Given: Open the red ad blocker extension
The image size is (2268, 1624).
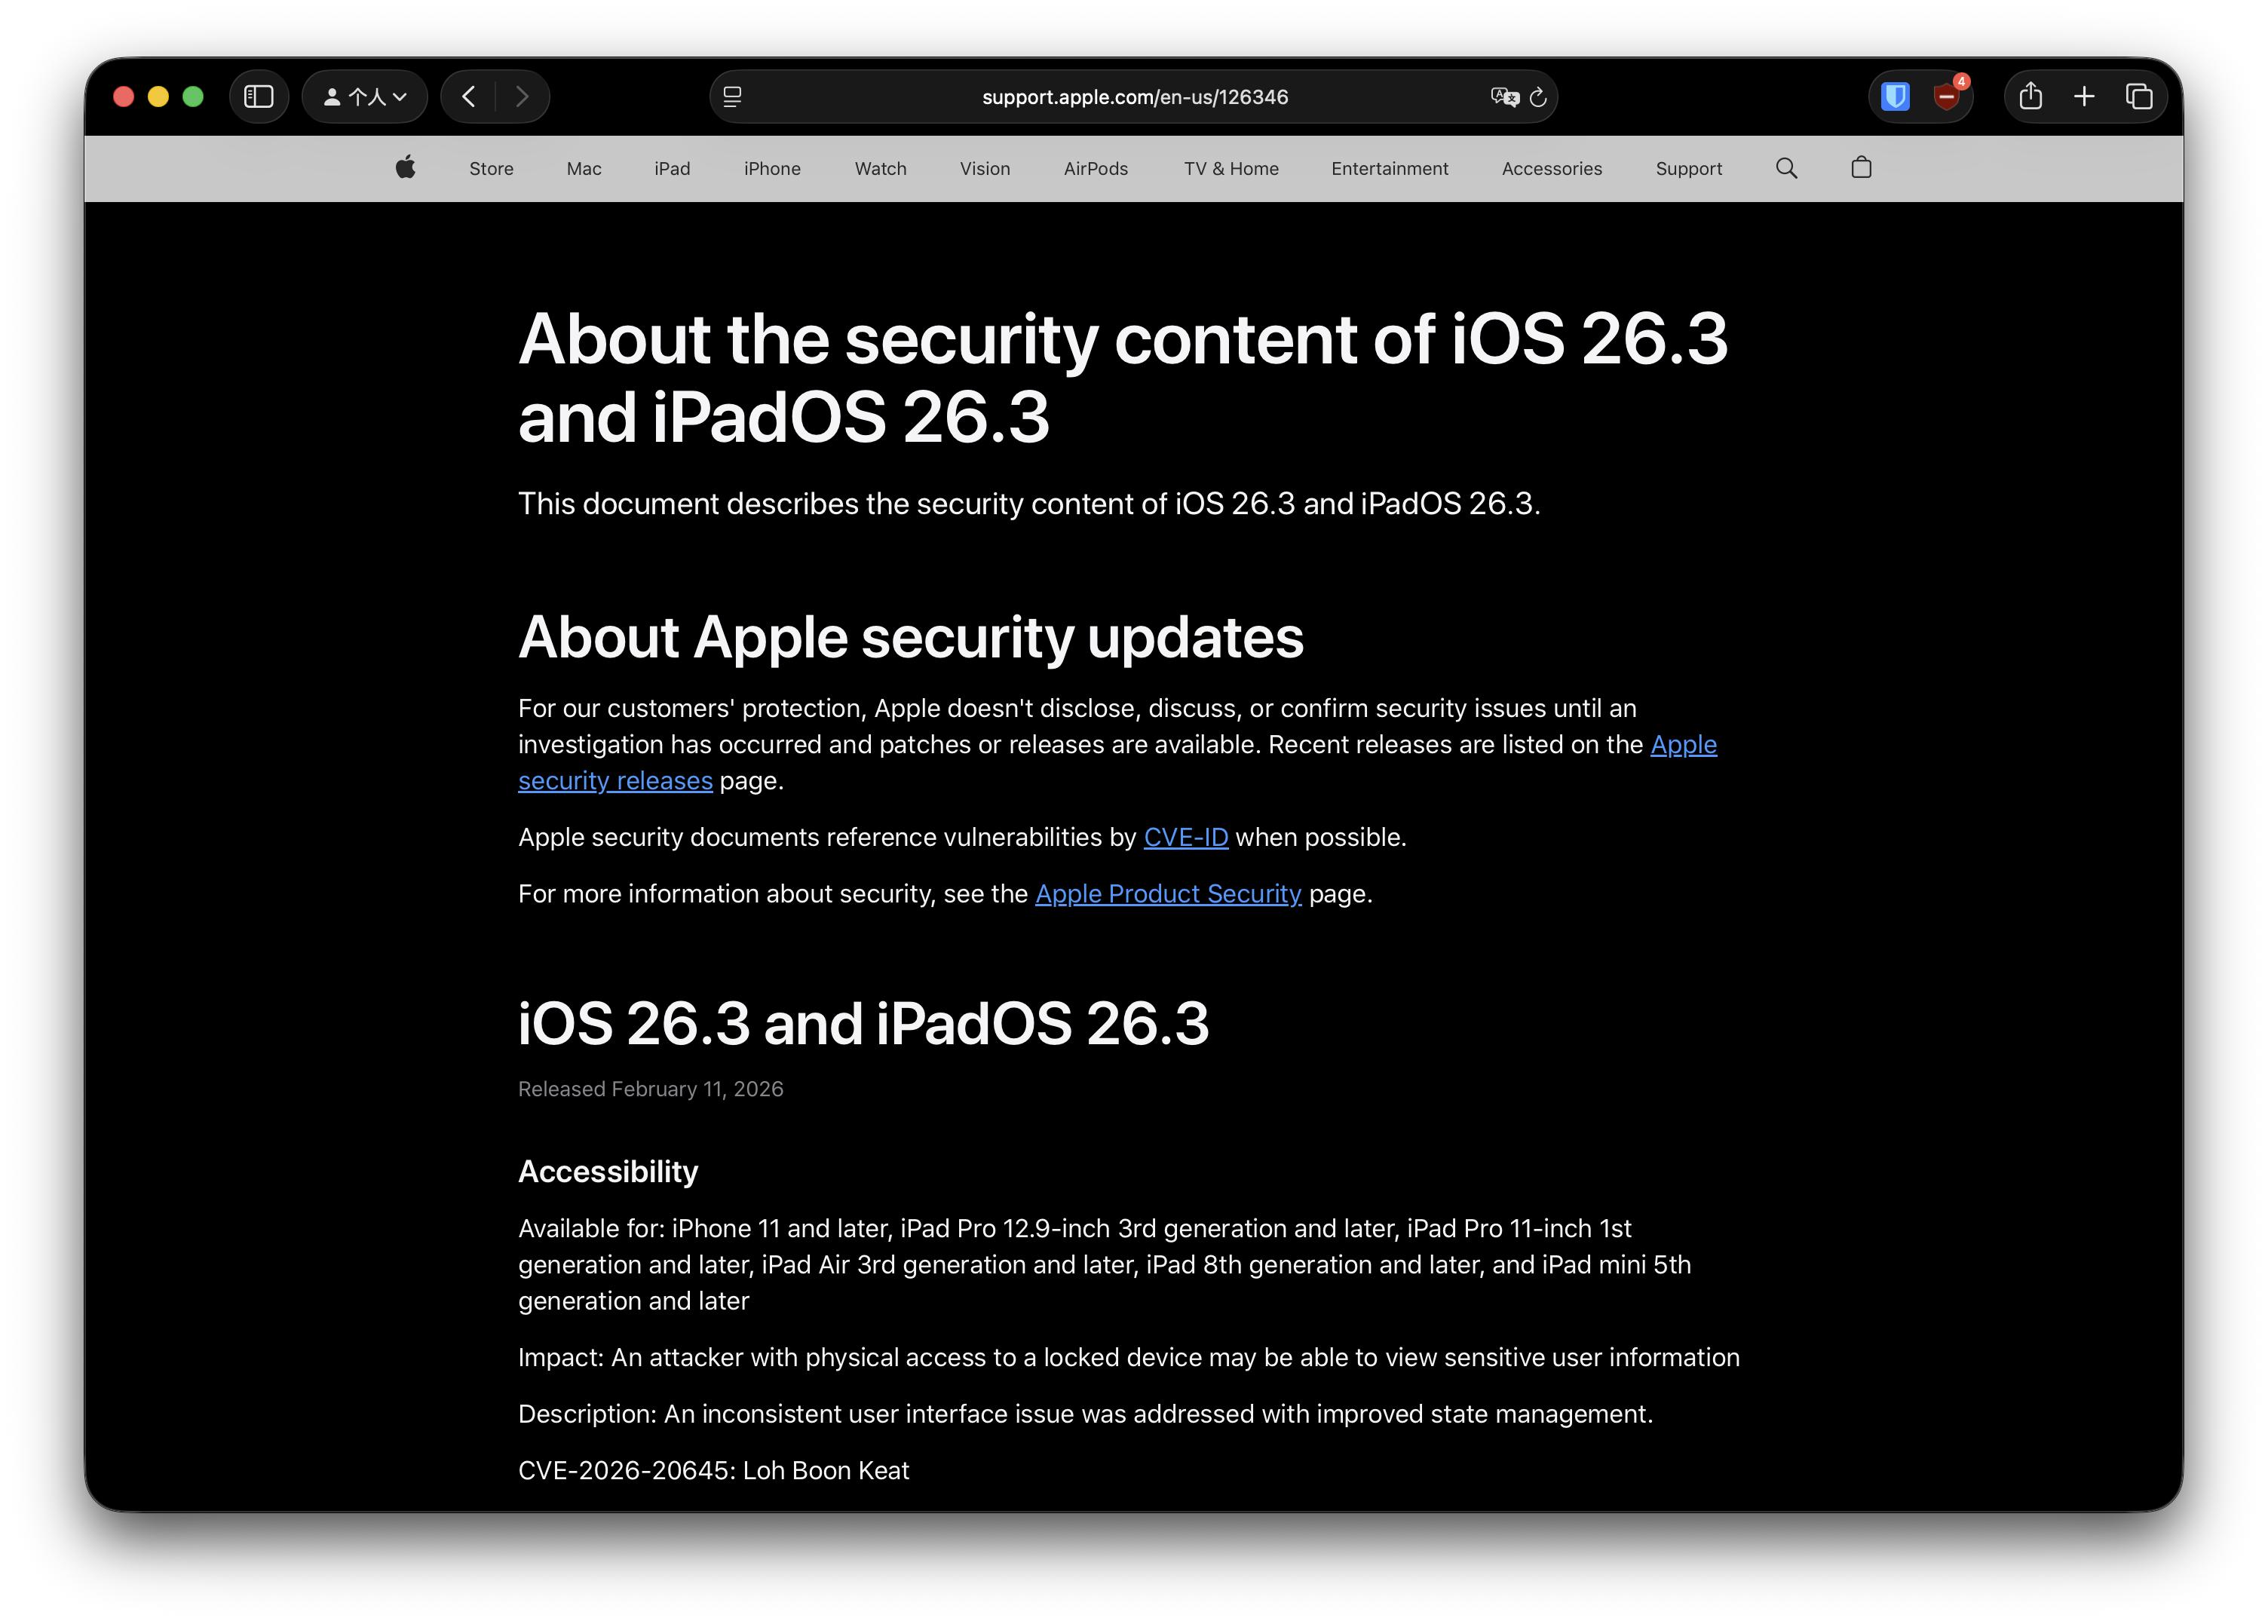Looking at the screenshot, I should point(1946,97).
